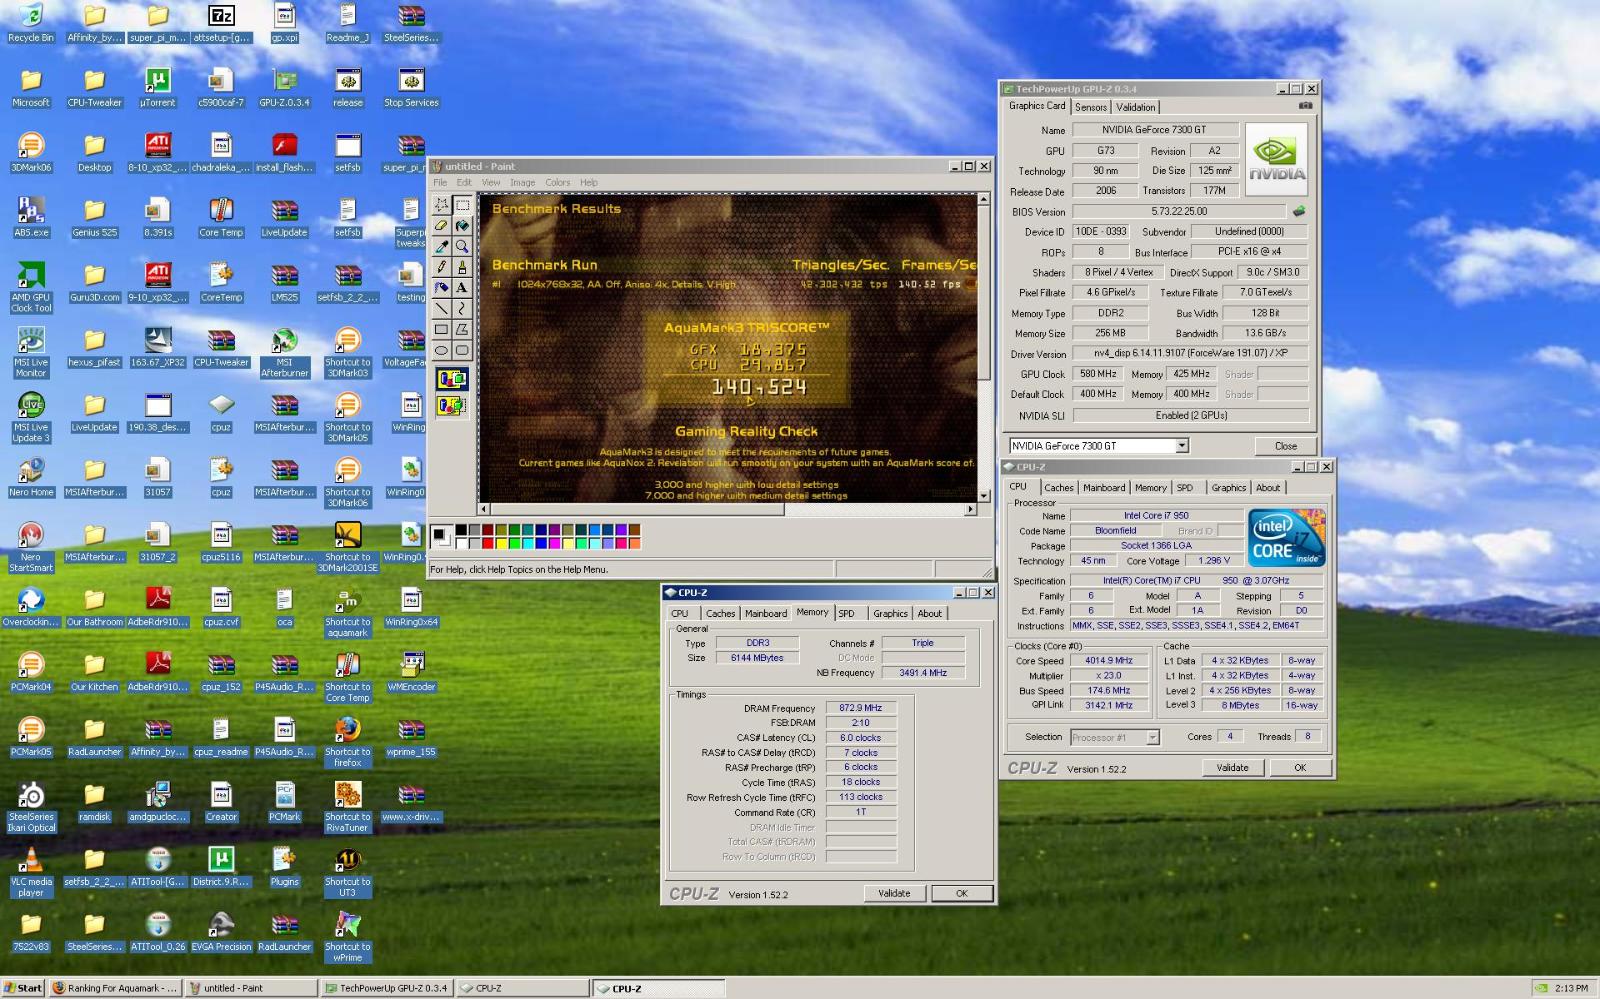This screenshot has width=1600, height=999.
Task: Select the Brush tool in Paint
Action: (x=462, y=267)
